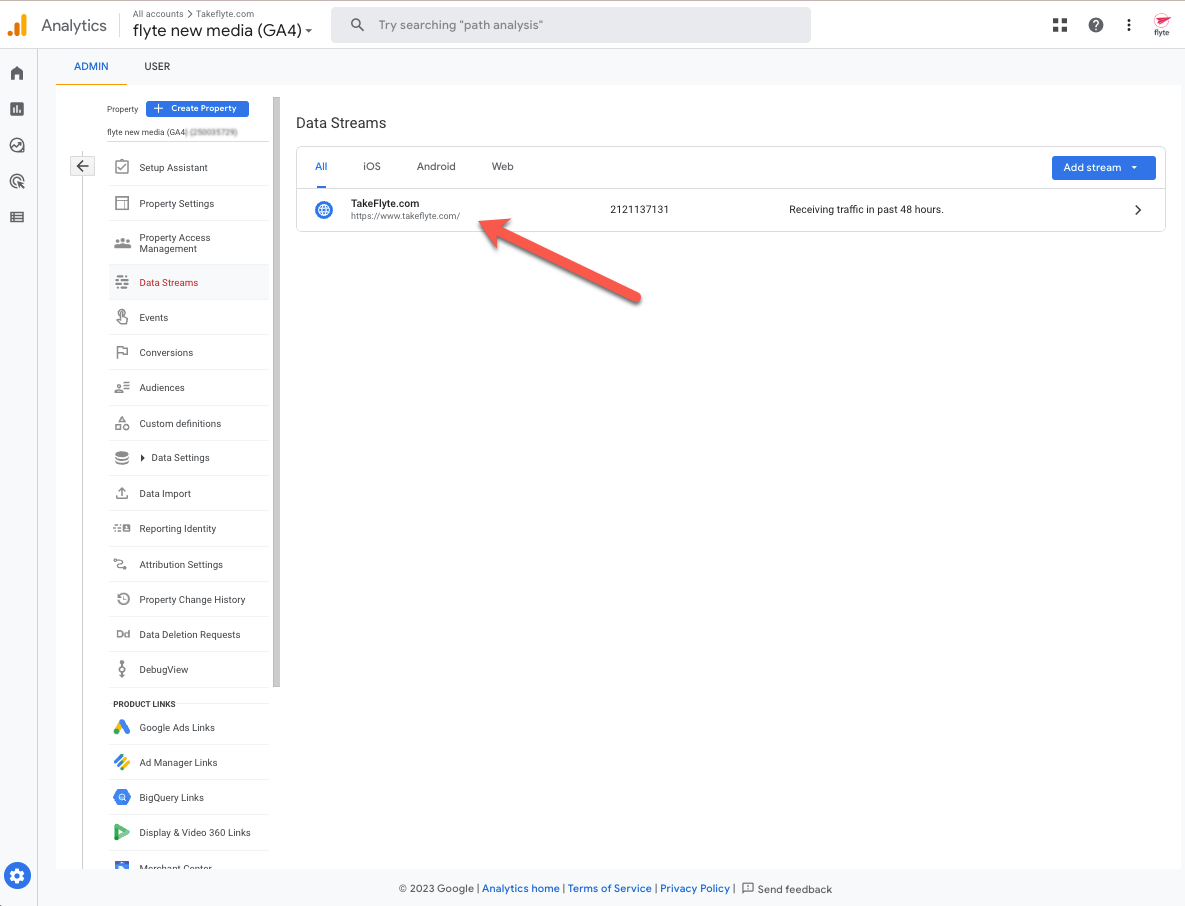Image resolution: width=1185 pixels, height=906 pixels.
Task: Click Send feedback in the footer
Action: [x=787, y=889]
